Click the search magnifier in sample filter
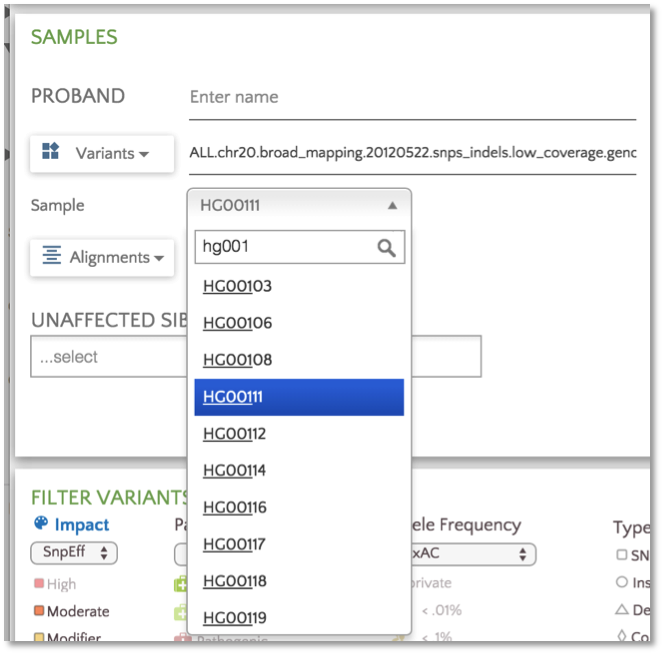The image size is (664, 655). point(386,248)
